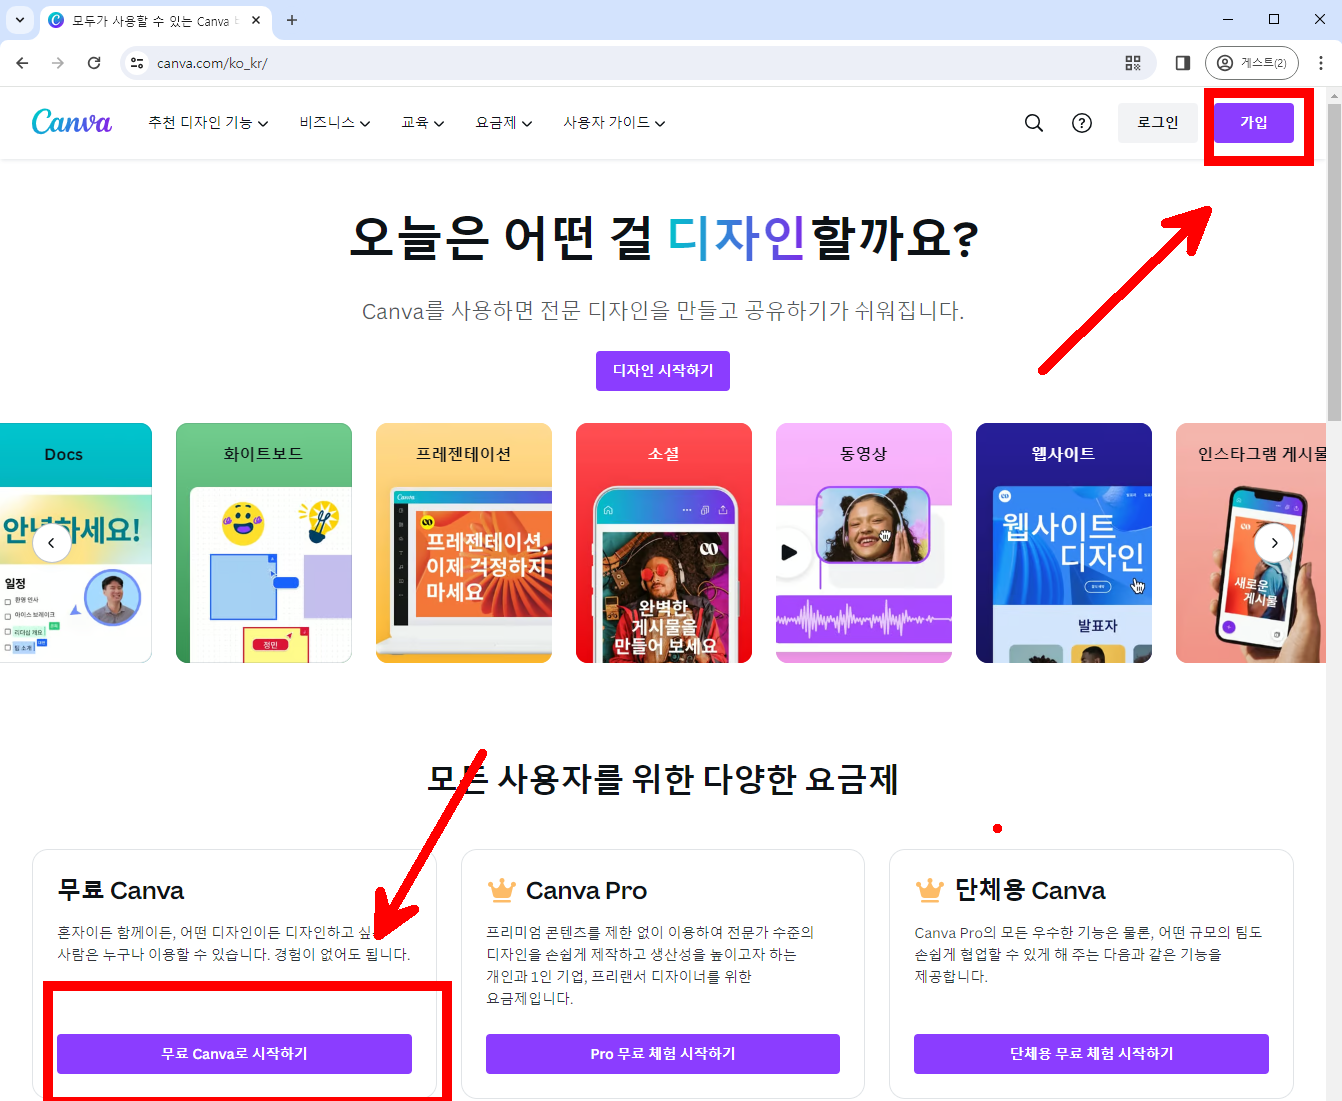
Task: Open a new browser tab
Action: coord(292,20)
